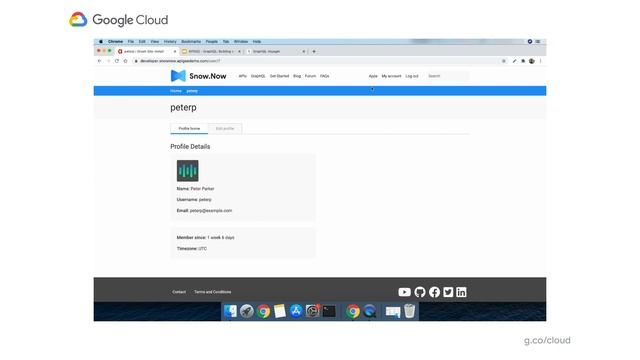Go back with the browser back arrow
Image resolution: width=640 pixels, height=360 pixels.
pos(99,61)
